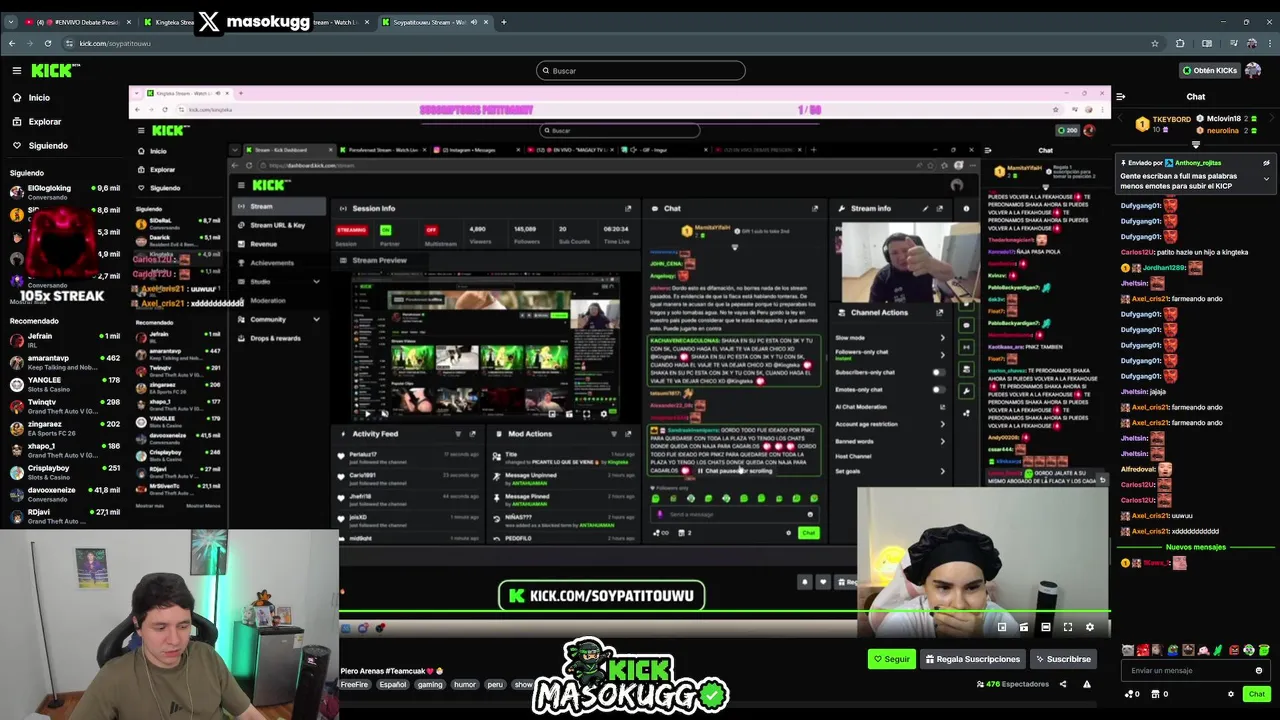This screenshot has height=720, width=1280.
Task: Report the stream with warning icon
Action: 1087,684
